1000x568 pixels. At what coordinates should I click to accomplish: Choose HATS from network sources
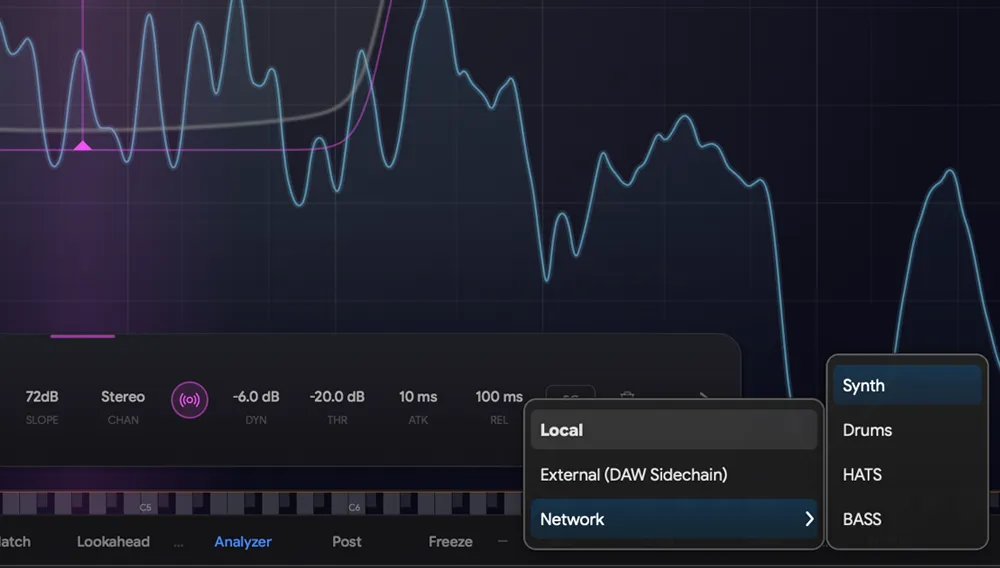(x=907, y=475)
